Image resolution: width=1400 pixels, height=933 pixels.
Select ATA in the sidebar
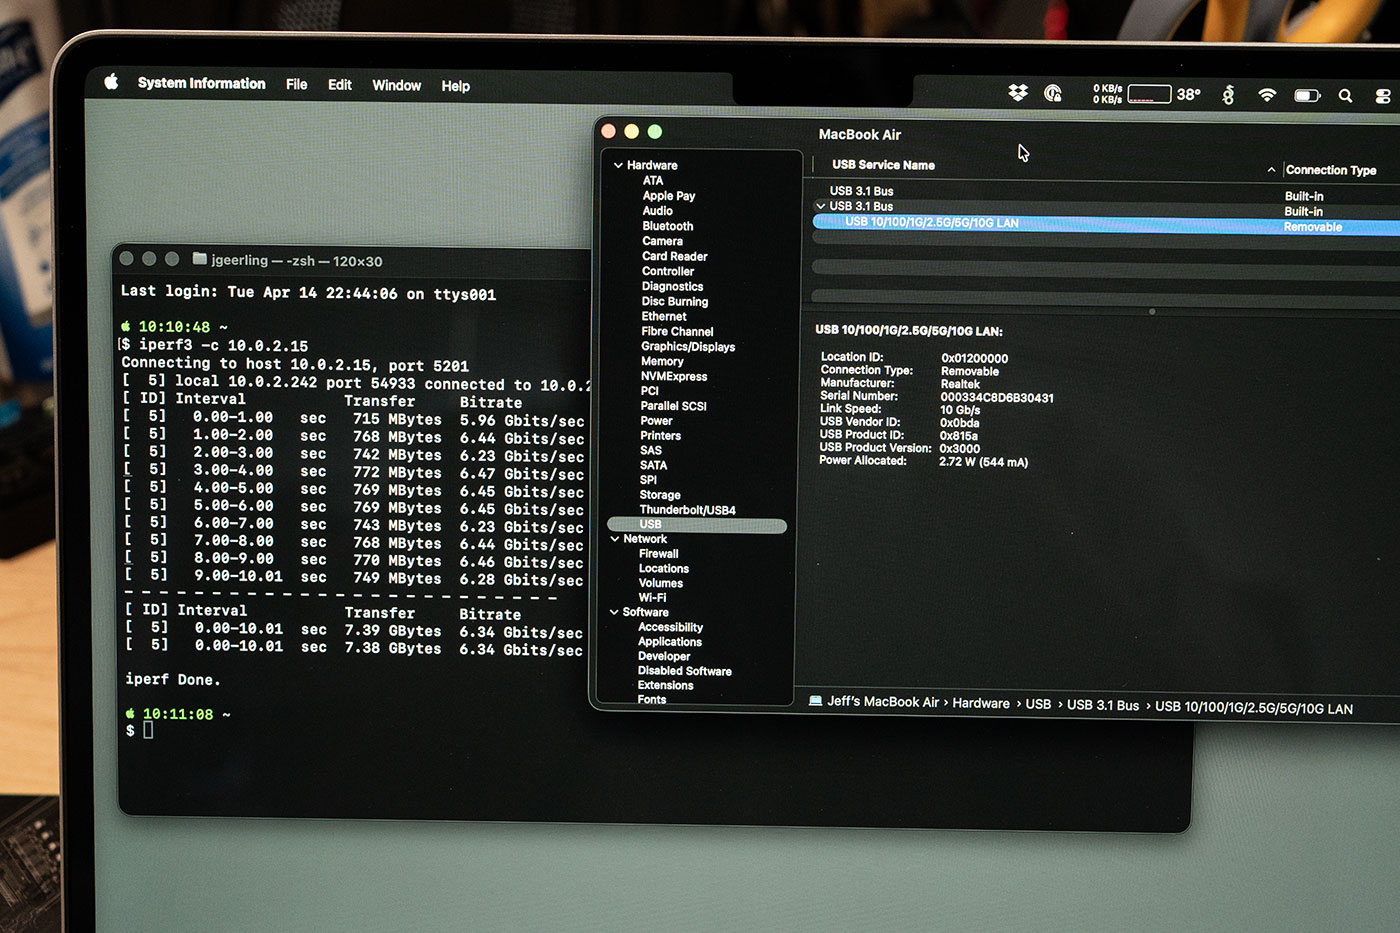[653, 181]
